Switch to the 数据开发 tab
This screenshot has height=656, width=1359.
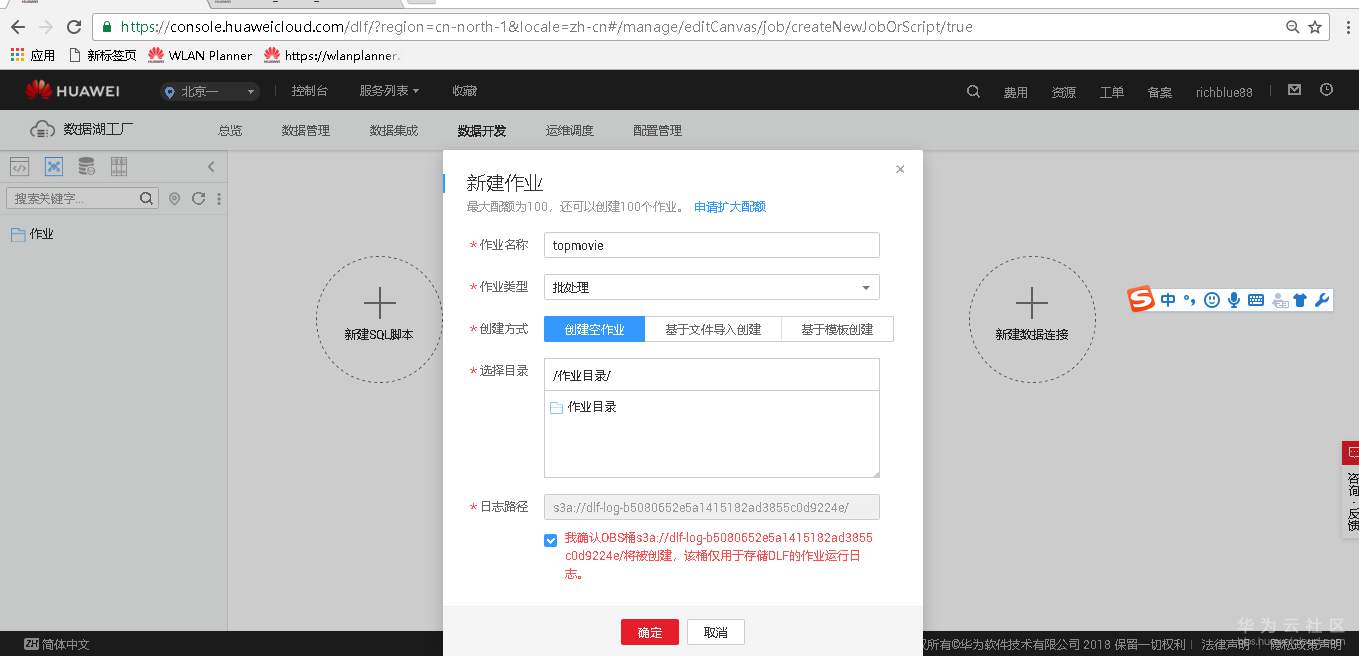[x=482, y=131]
